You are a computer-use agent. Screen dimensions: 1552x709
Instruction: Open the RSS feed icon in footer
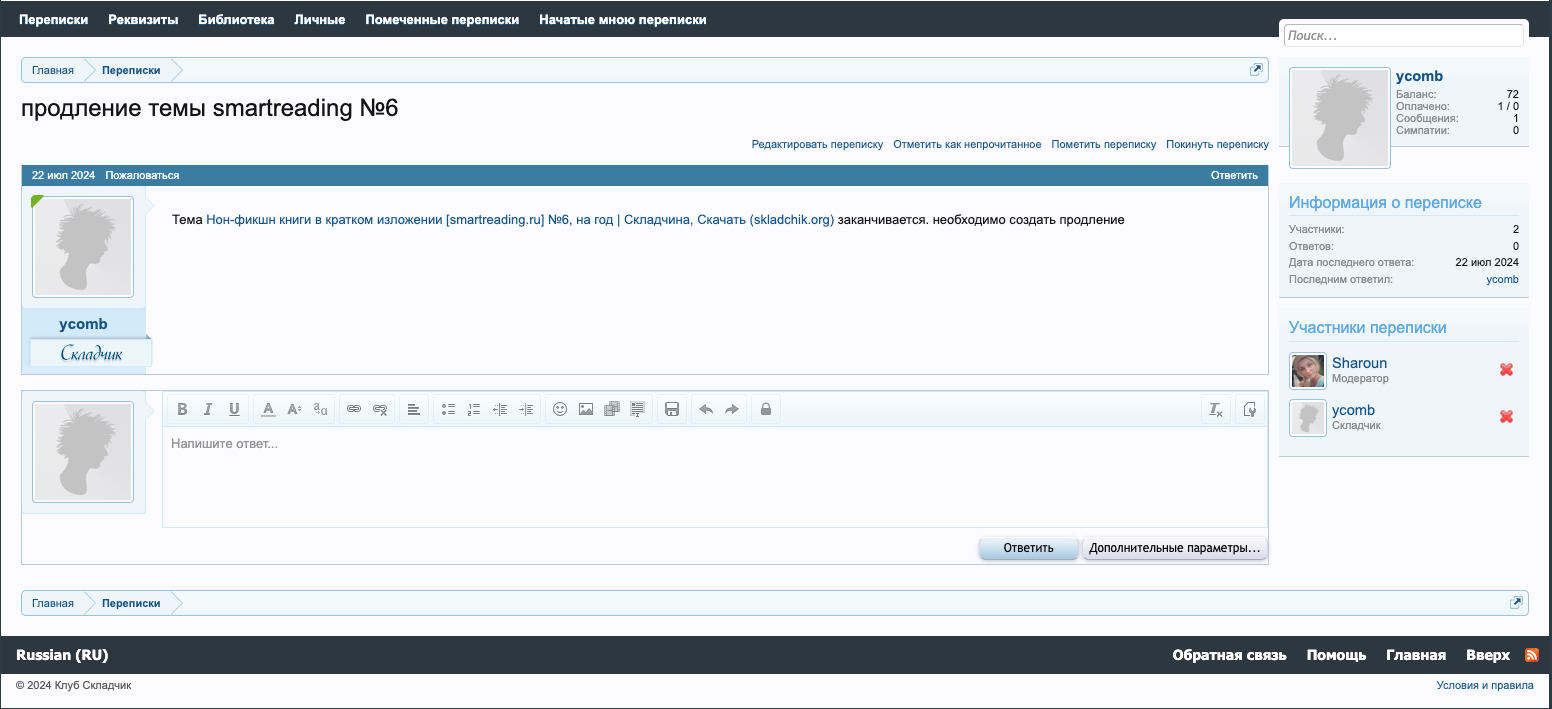[x=1531, y=655]
